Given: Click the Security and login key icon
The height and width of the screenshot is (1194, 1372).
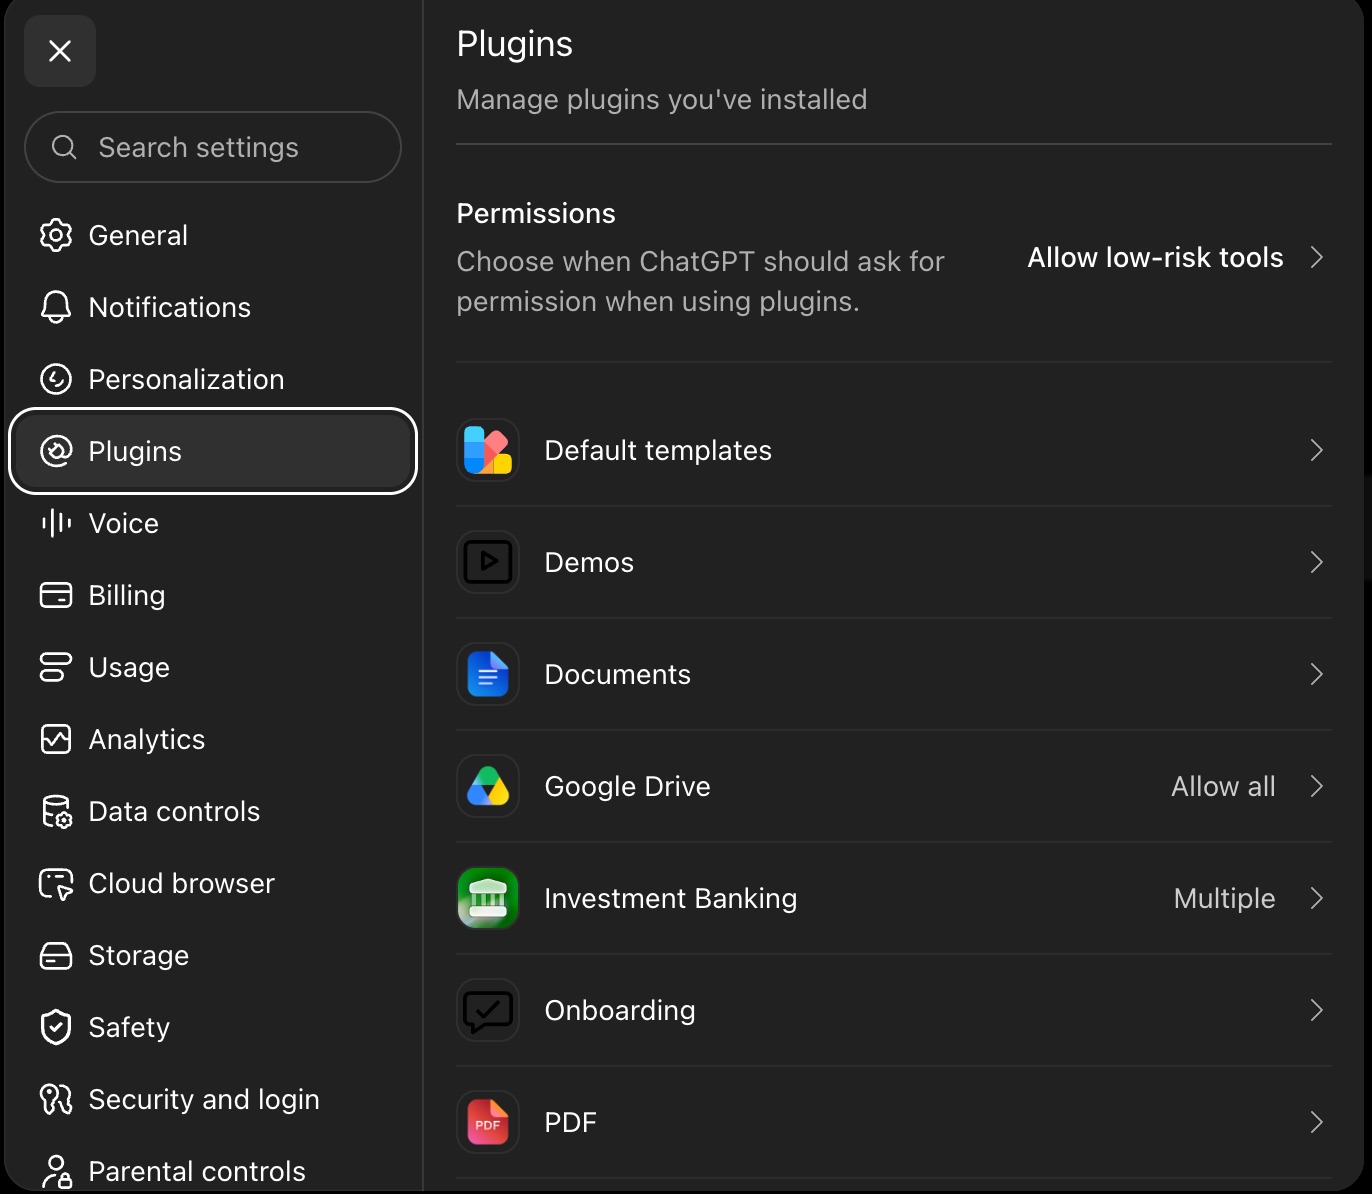Looking at the screenshot, I should pyautogui.click(x=56, y=1099).
